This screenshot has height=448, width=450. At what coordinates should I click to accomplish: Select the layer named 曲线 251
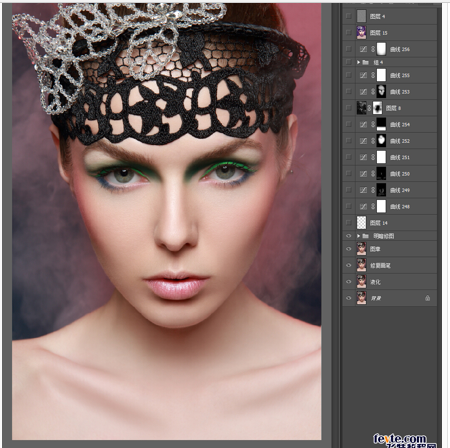tap(390, 157)
